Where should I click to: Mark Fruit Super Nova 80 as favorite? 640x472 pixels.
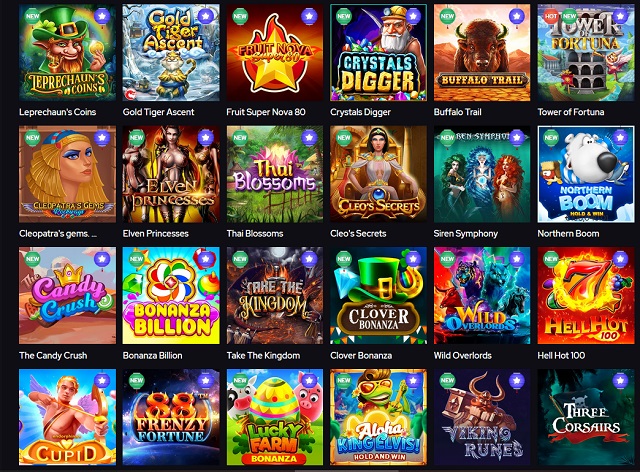coord(309,16)
